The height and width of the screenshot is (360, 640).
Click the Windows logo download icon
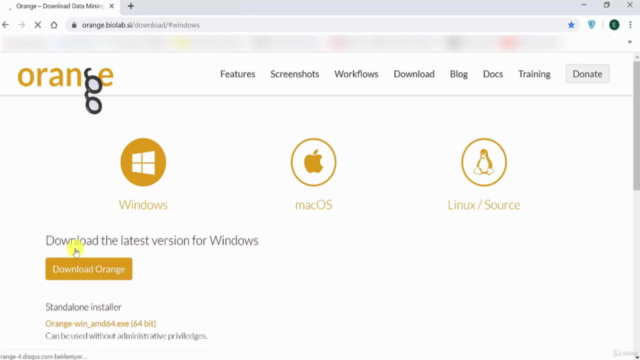pos(143,162)
